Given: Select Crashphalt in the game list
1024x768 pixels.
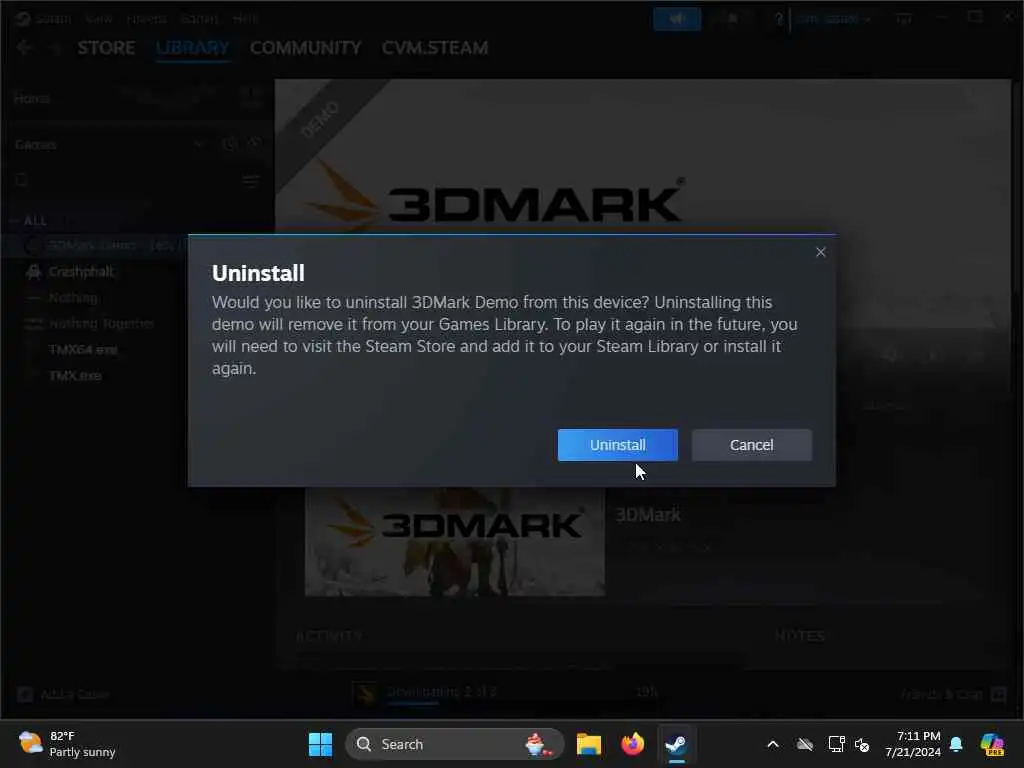Looking at the screenshot, I should (x=81, y=272).
